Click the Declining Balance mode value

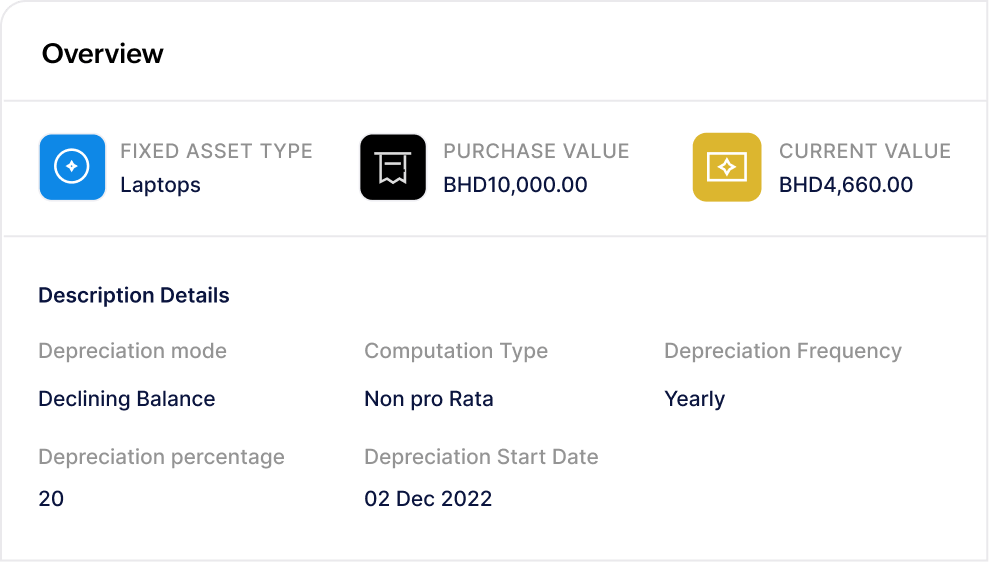(127, 399)
